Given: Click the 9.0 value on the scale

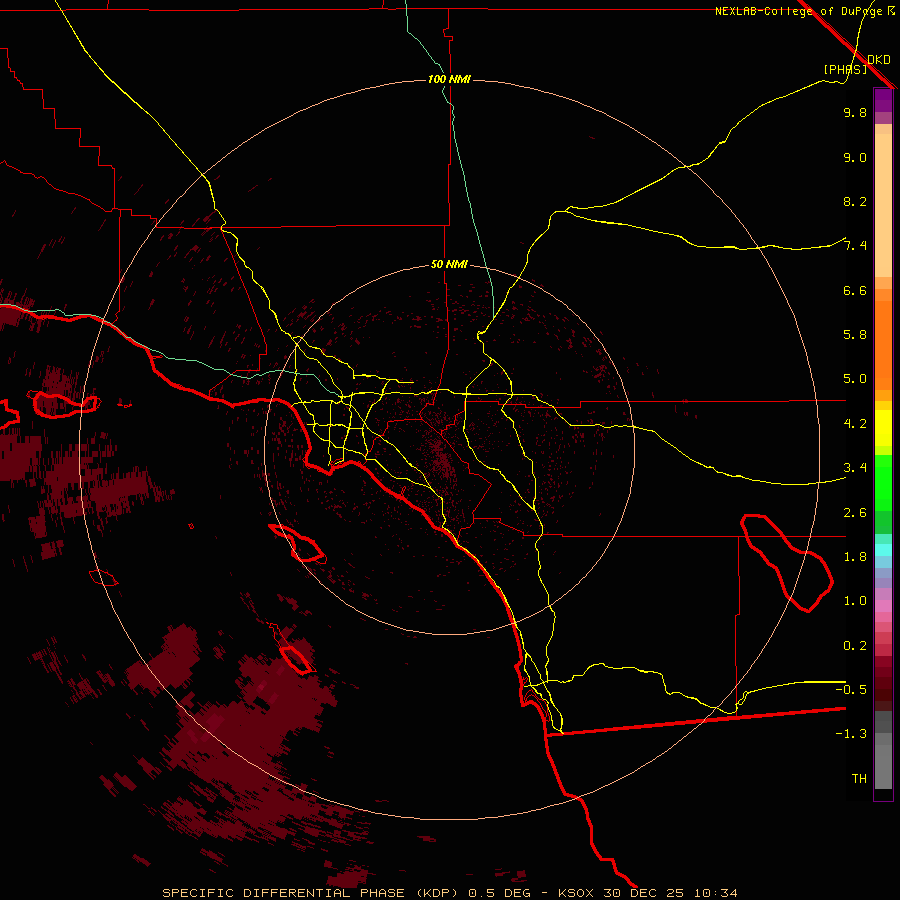Looking at the screenshot, I should 855,157.
